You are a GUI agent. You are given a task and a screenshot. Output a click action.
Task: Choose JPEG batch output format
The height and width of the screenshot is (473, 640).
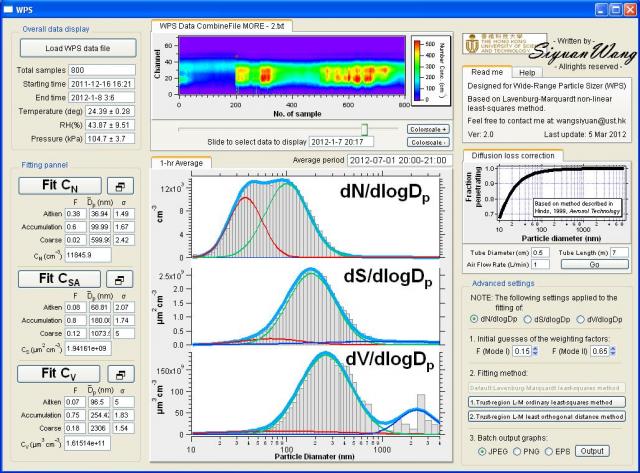point(482,451)
